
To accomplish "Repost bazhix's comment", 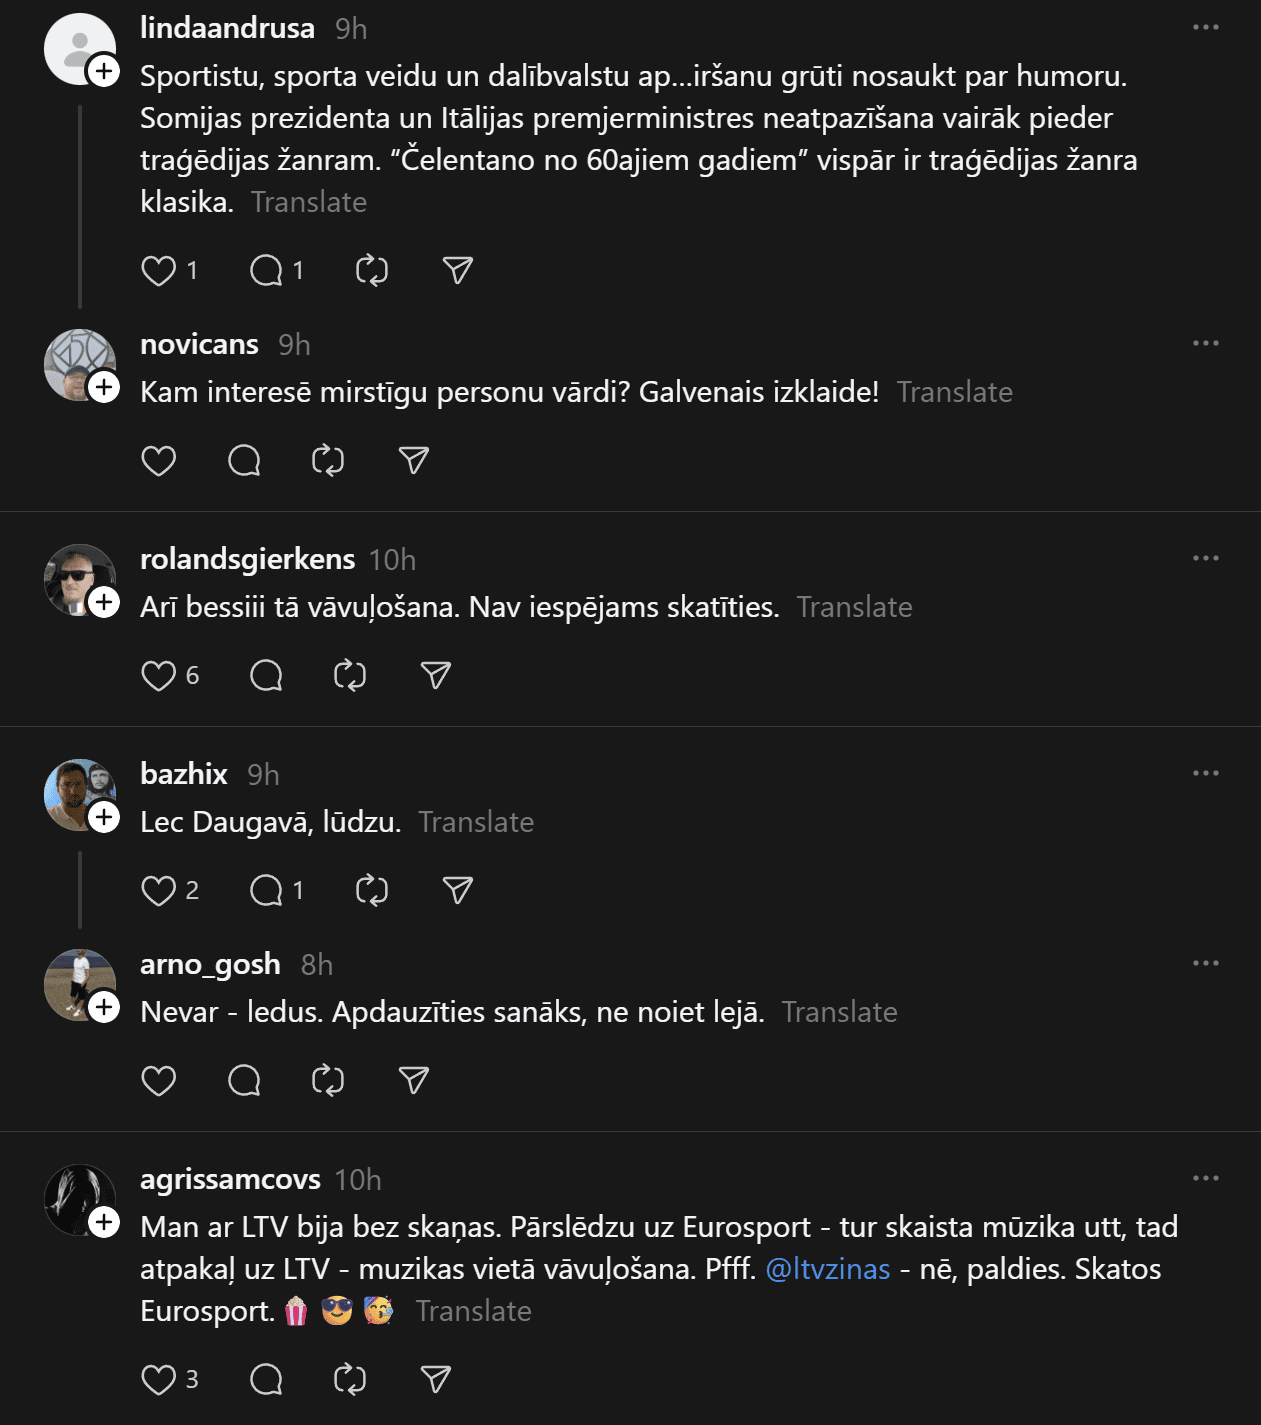I will point(372,891).
